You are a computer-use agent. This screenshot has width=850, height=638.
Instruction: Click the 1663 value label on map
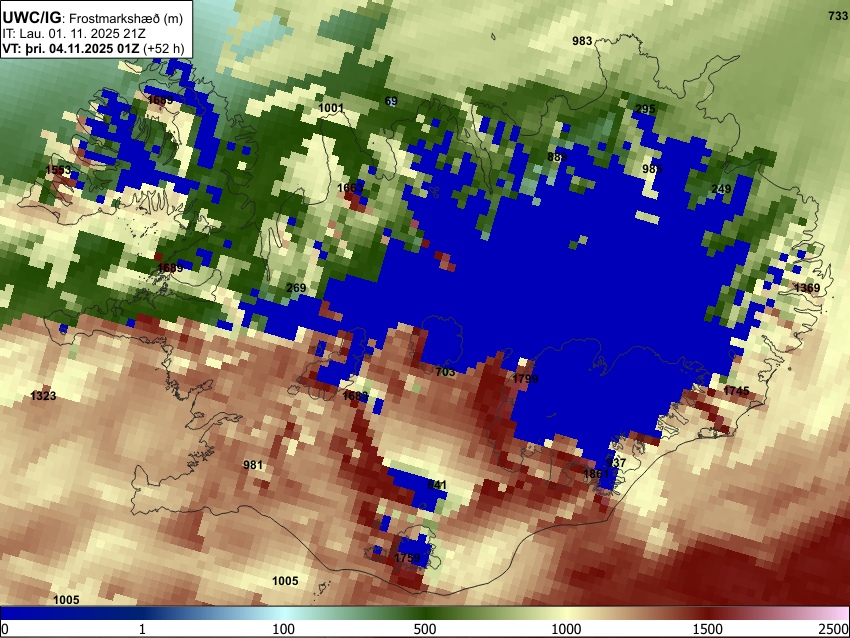pos(350,188)
